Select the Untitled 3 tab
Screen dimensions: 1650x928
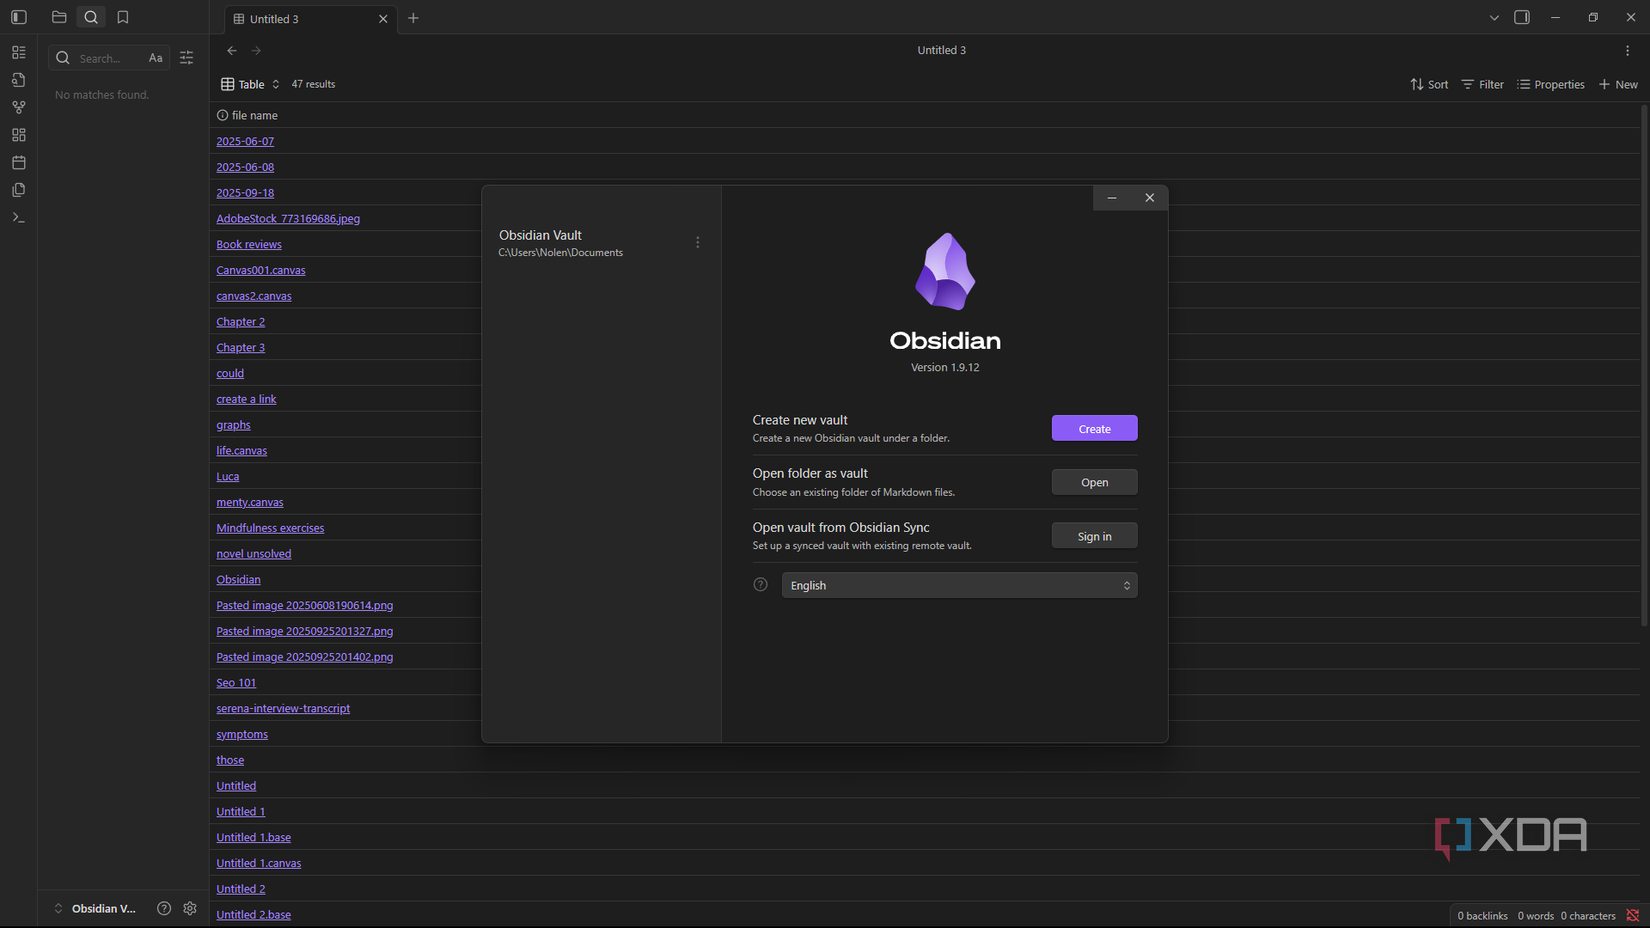coord(310,19)
